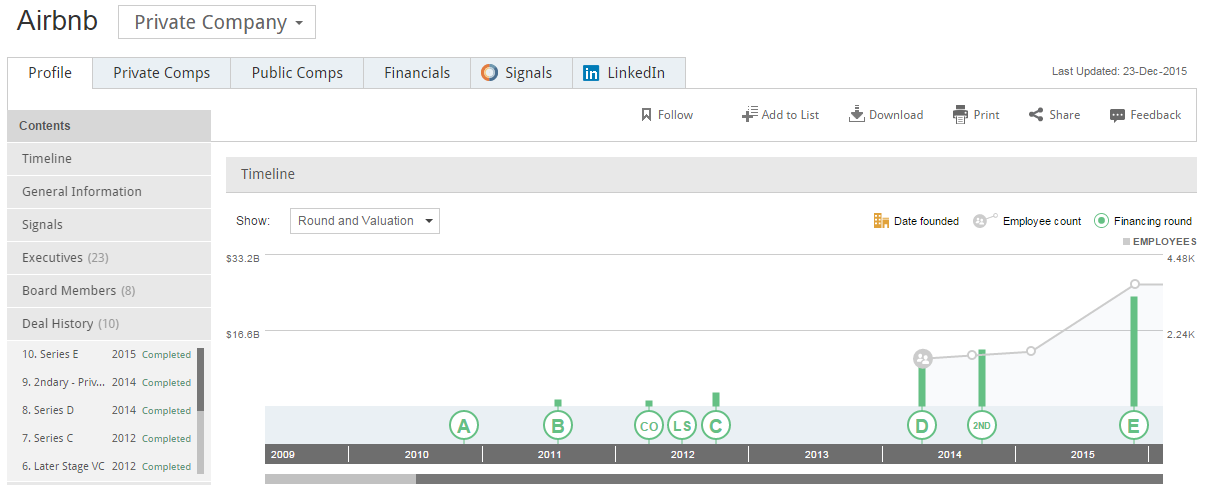The width and height of the screenshot is (1206, 485).
Task: Open the Private Company dropdown
Action: [217, 22]
